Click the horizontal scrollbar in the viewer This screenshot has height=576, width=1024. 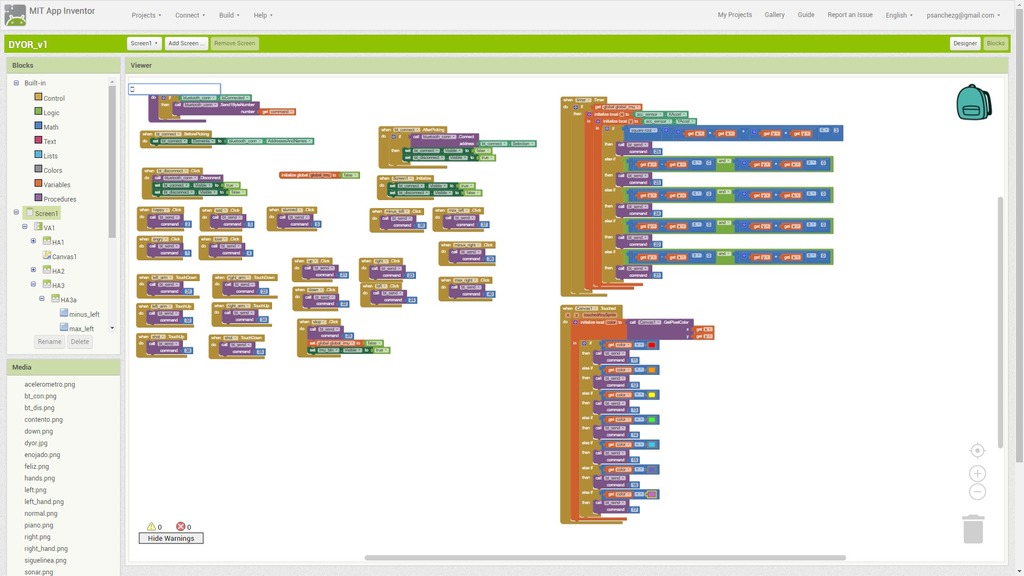tap(605, 558)
